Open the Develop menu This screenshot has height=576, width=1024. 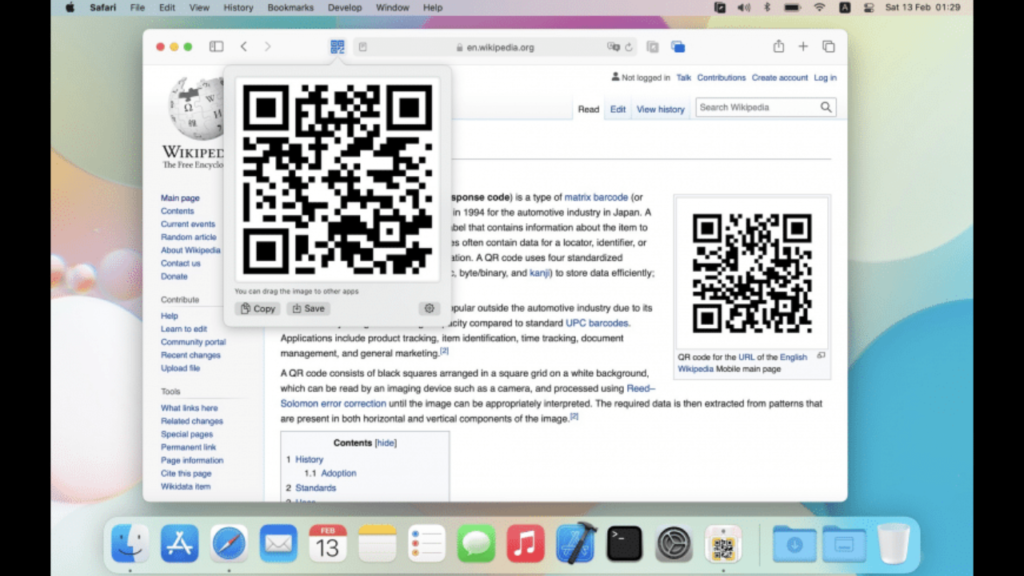click(x=345, y=7)
